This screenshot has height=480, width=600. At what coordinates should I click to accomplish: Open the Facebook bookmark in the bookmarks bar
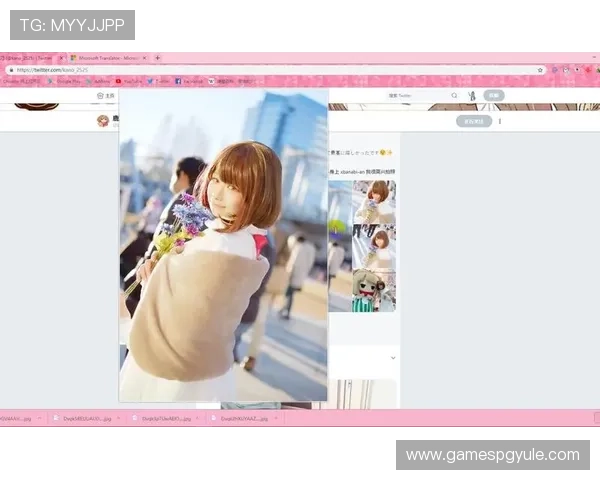point(190,81)
